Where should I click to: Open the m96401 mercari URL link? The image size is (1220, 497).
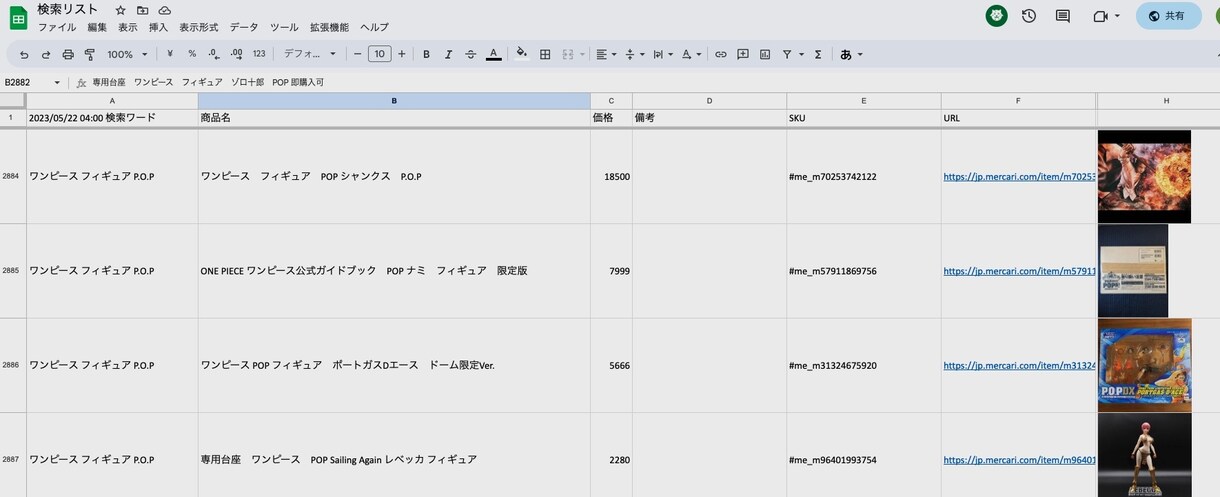click(1019, 460)
